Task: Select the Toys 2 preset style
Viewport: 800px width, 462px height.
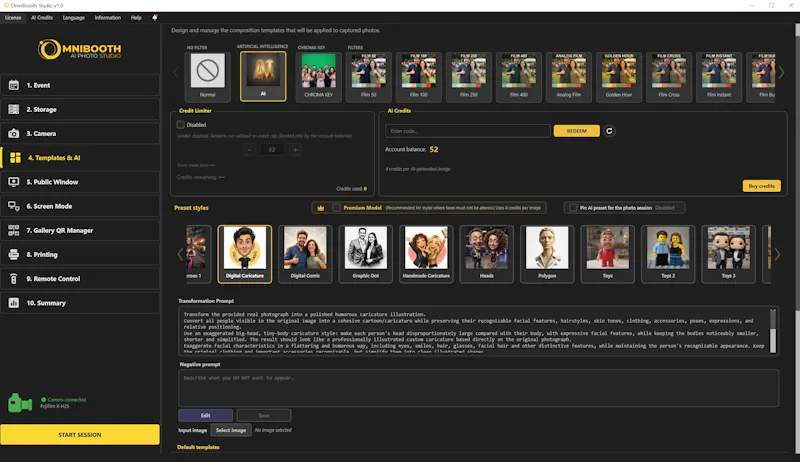Action: (668, 254)
